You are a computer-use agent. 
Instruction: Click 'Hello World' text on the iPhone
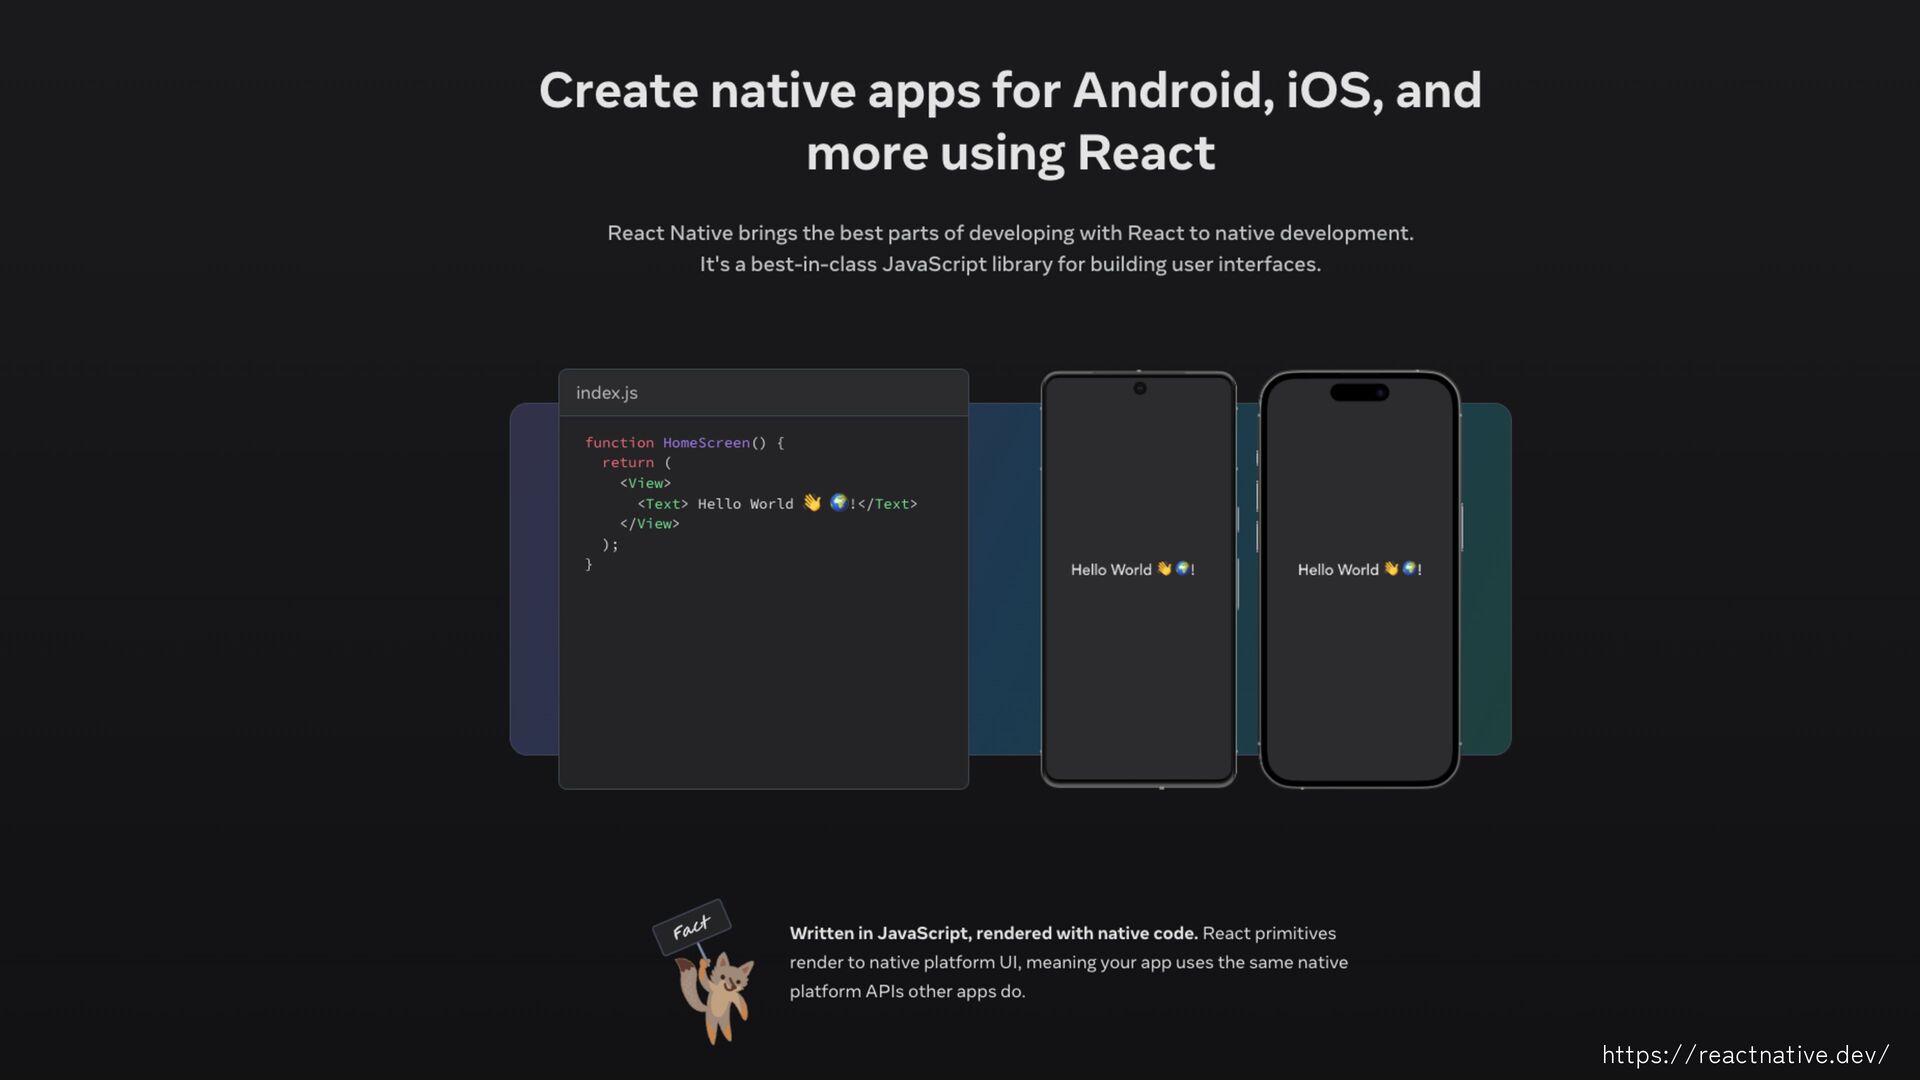click(1338, 569)
